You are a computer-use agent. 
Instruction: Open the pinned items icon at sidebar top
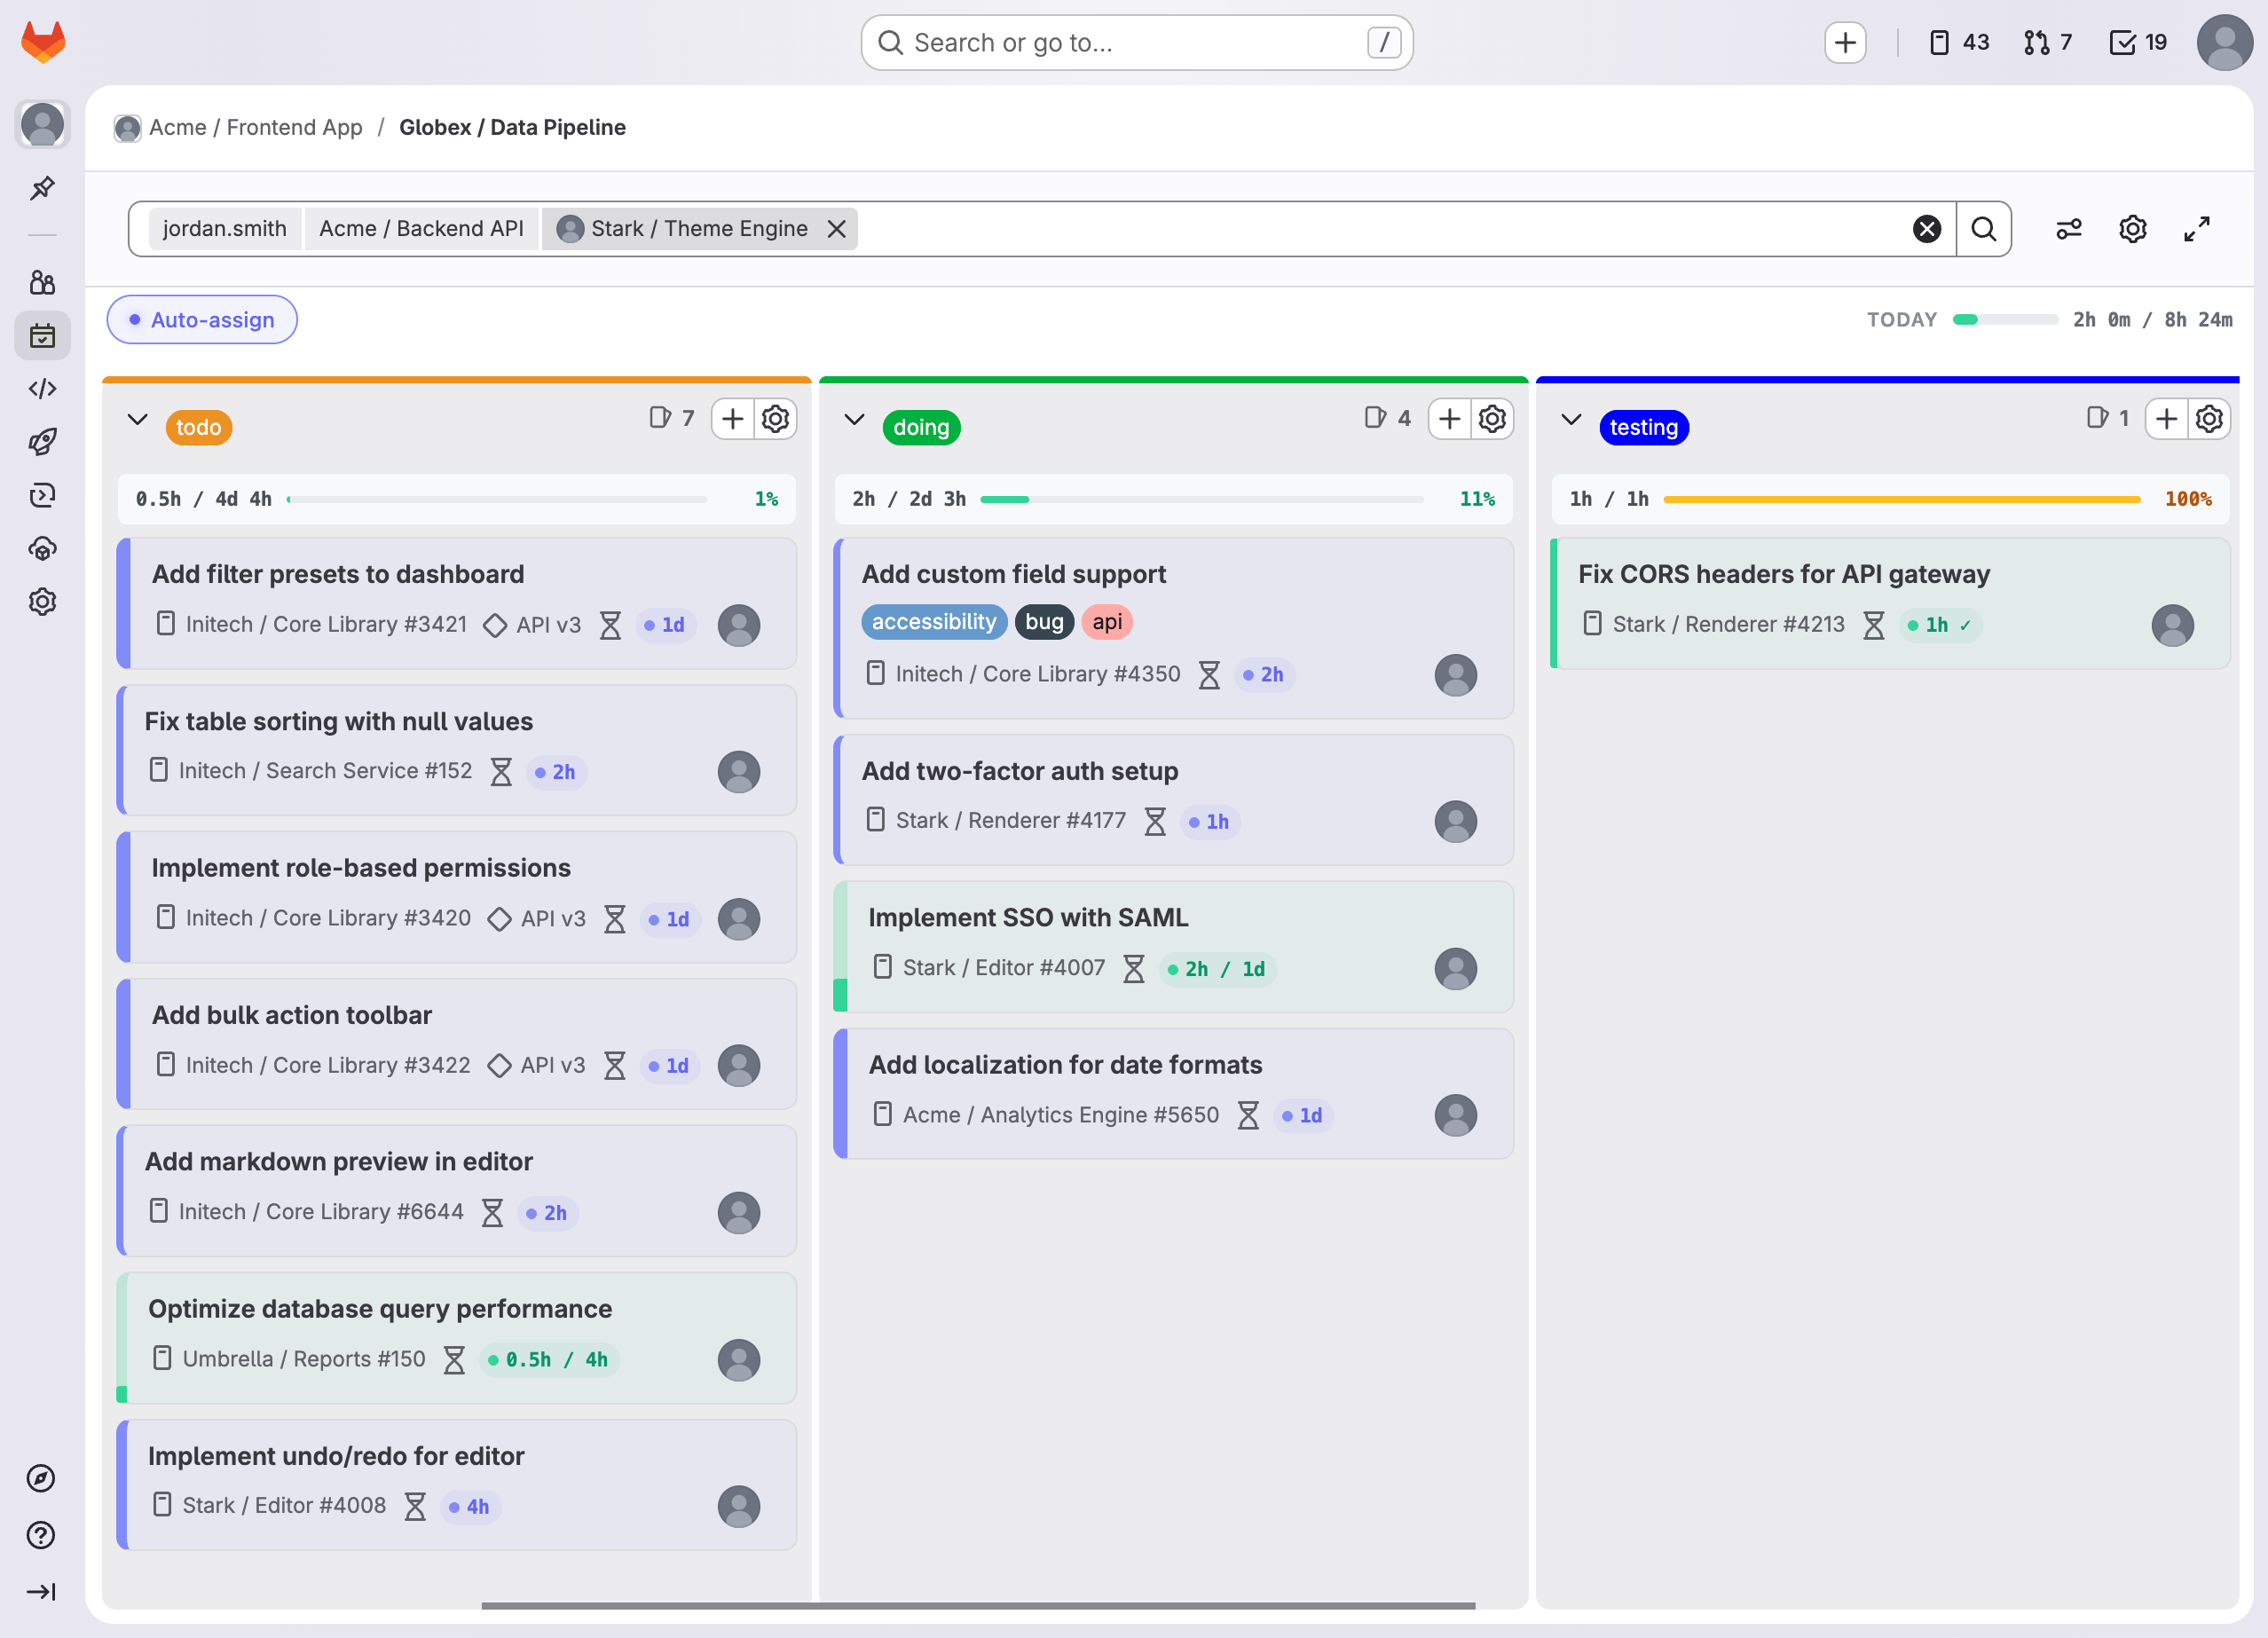click(x=42, y=188)
